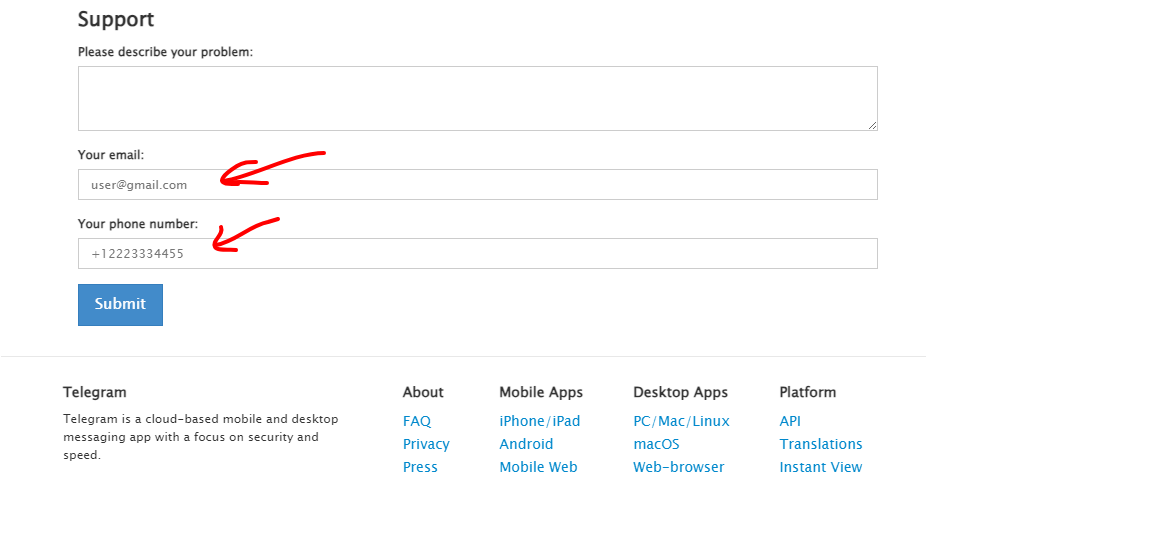Open the Translations link
Viewport: 1156px width, 535px height.
click(820, 444)
